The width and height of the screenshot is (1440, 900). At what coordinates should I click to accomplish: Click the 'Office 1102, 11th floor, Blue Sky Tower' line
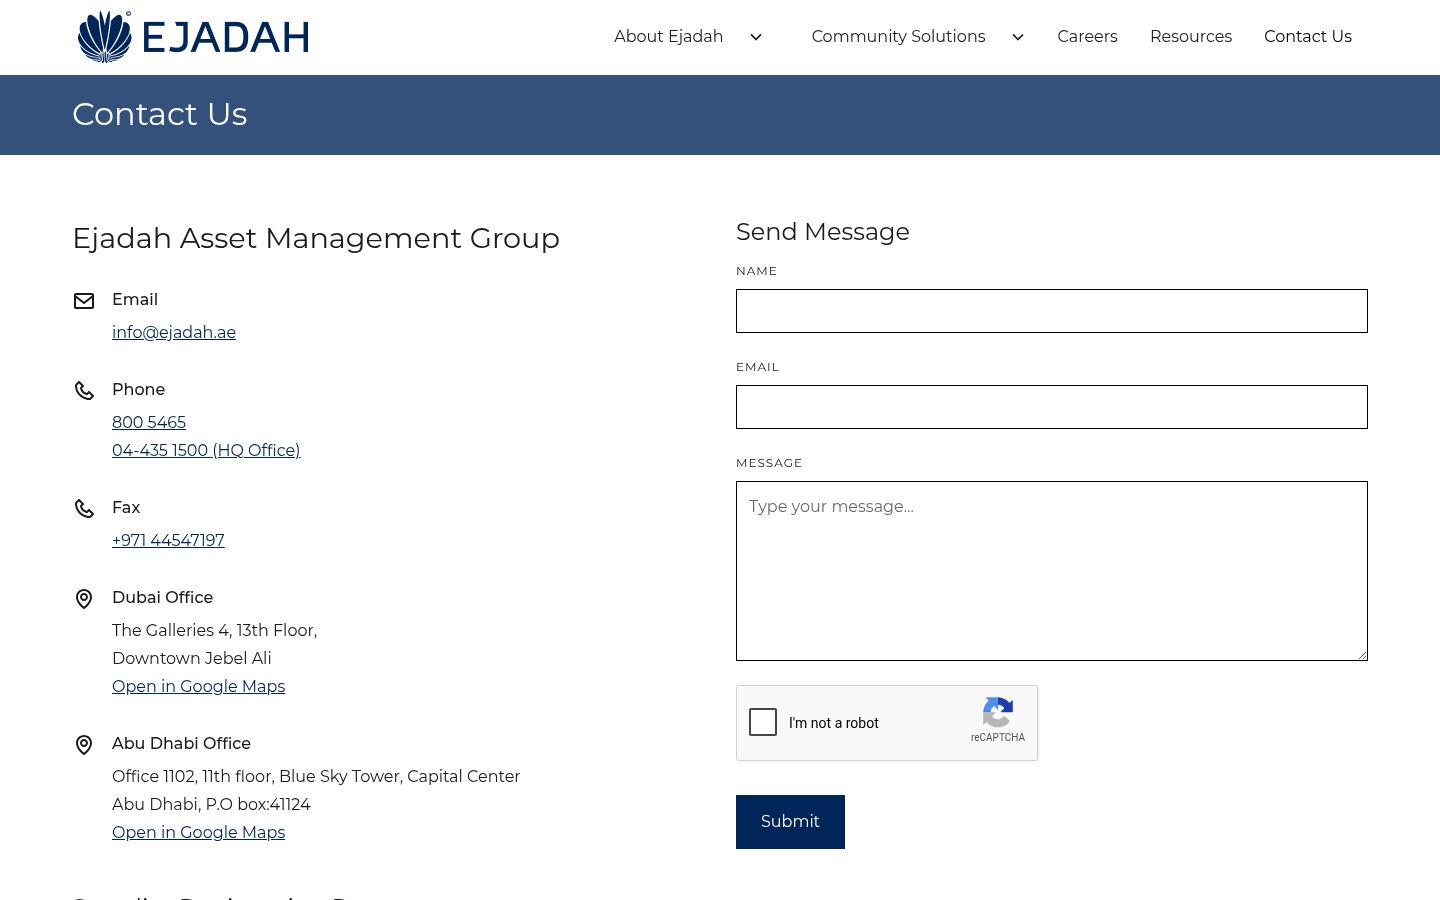coord(316,776)
